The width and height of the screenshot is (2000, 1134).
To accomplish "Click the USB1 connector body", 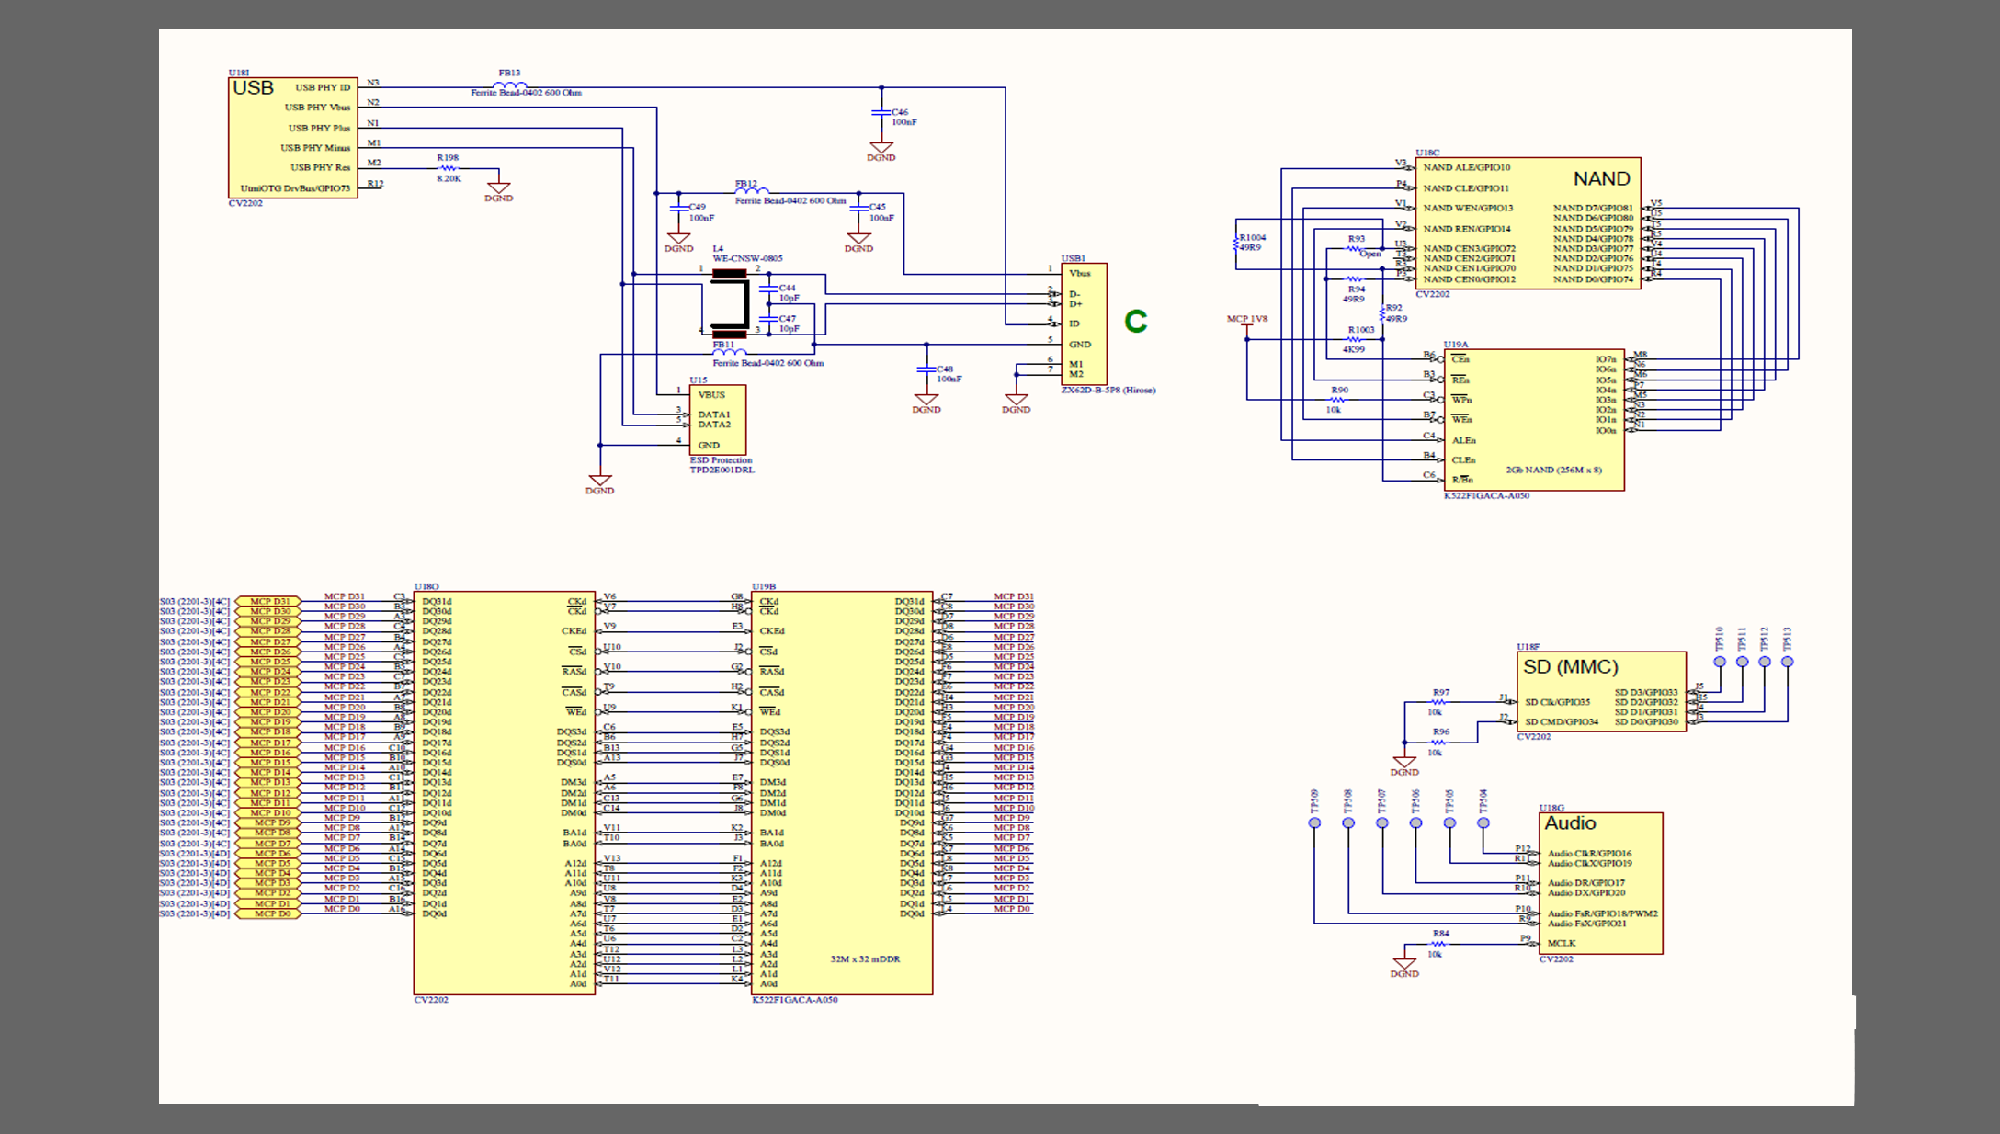I will 1084,324.
